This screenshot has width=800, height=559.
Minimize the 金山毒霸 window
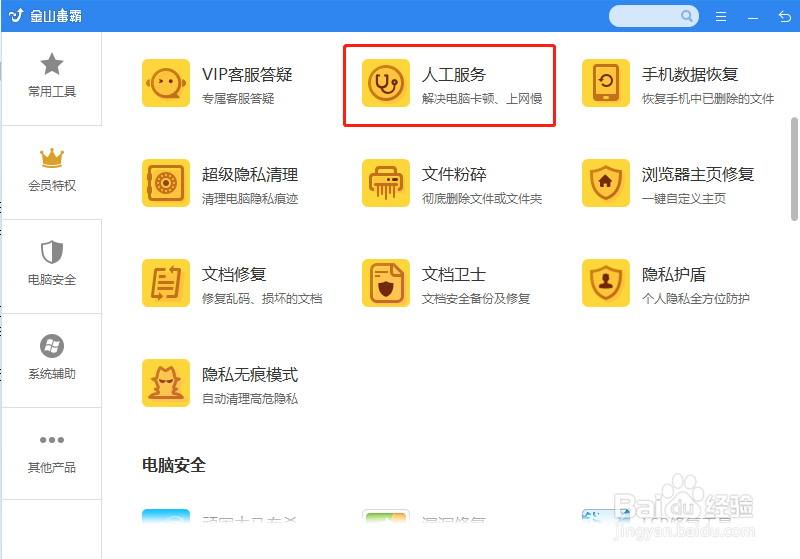[753, 18]
